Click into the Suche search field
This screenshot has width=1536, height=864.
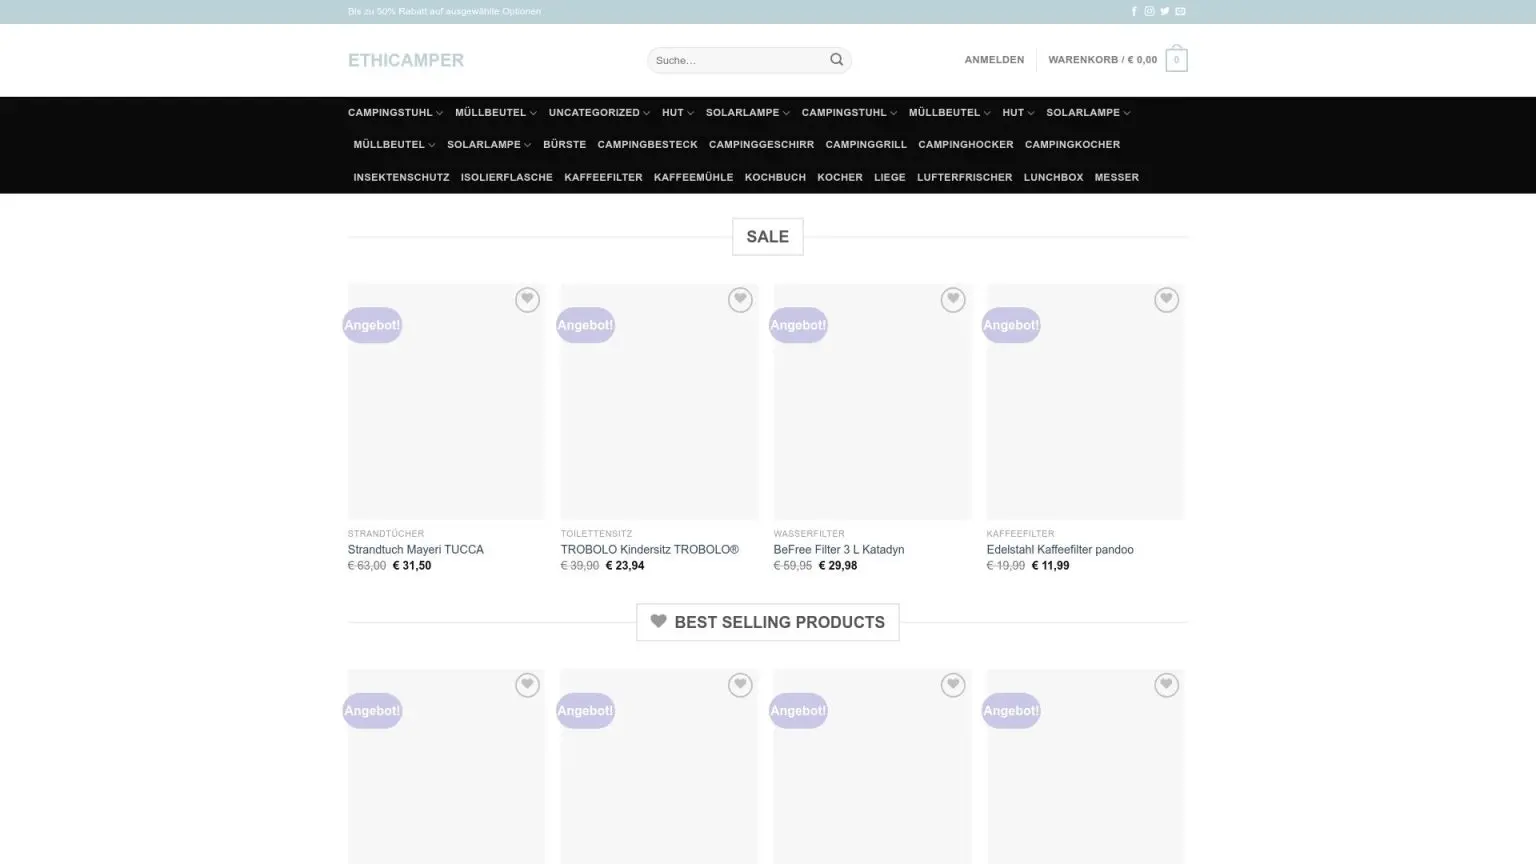tap(737, 60)
